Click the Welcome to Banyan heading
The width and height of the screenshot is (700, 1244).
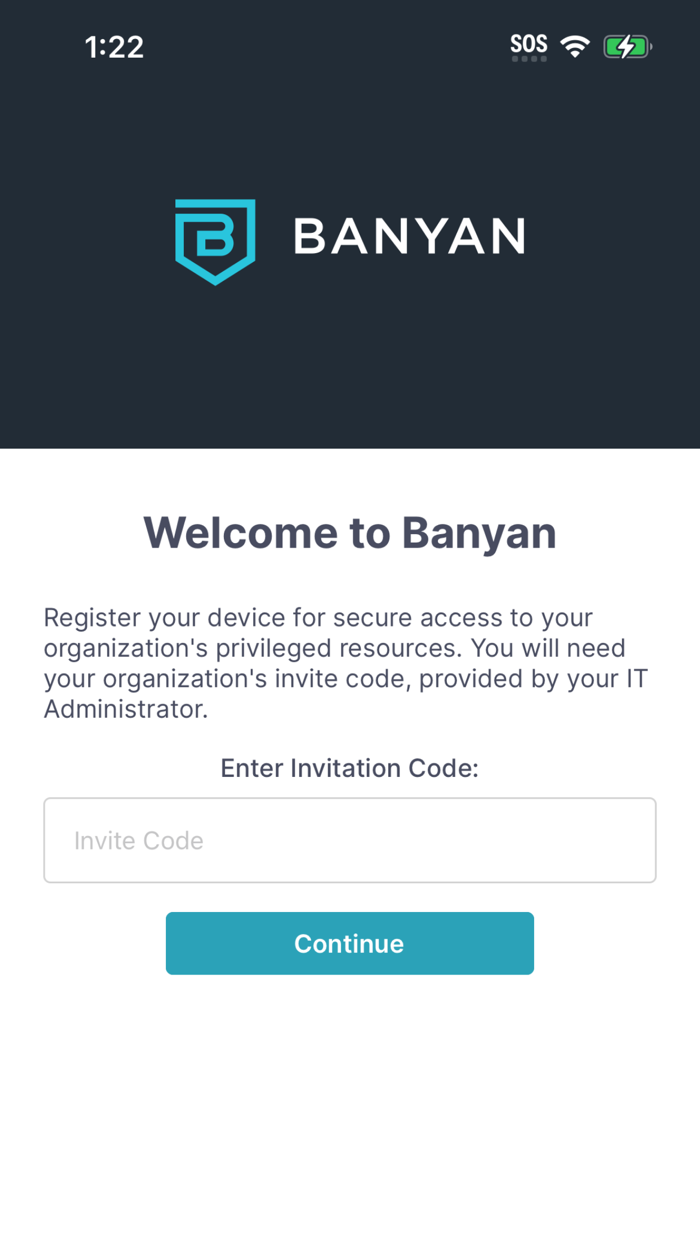coord(350,532)
